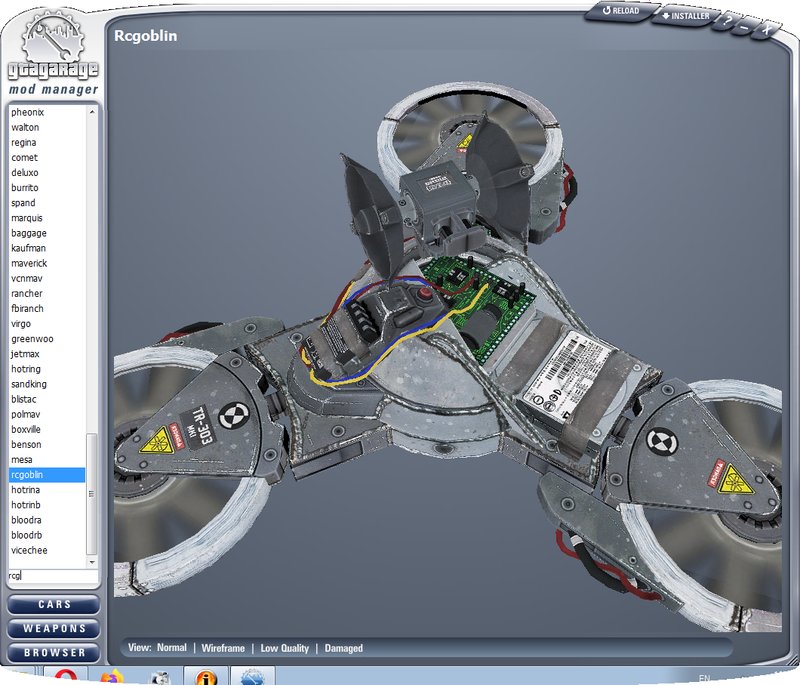Select blistac in the vehicle list
This screenshot has width=800, height=685.
[x=47, y=399]
